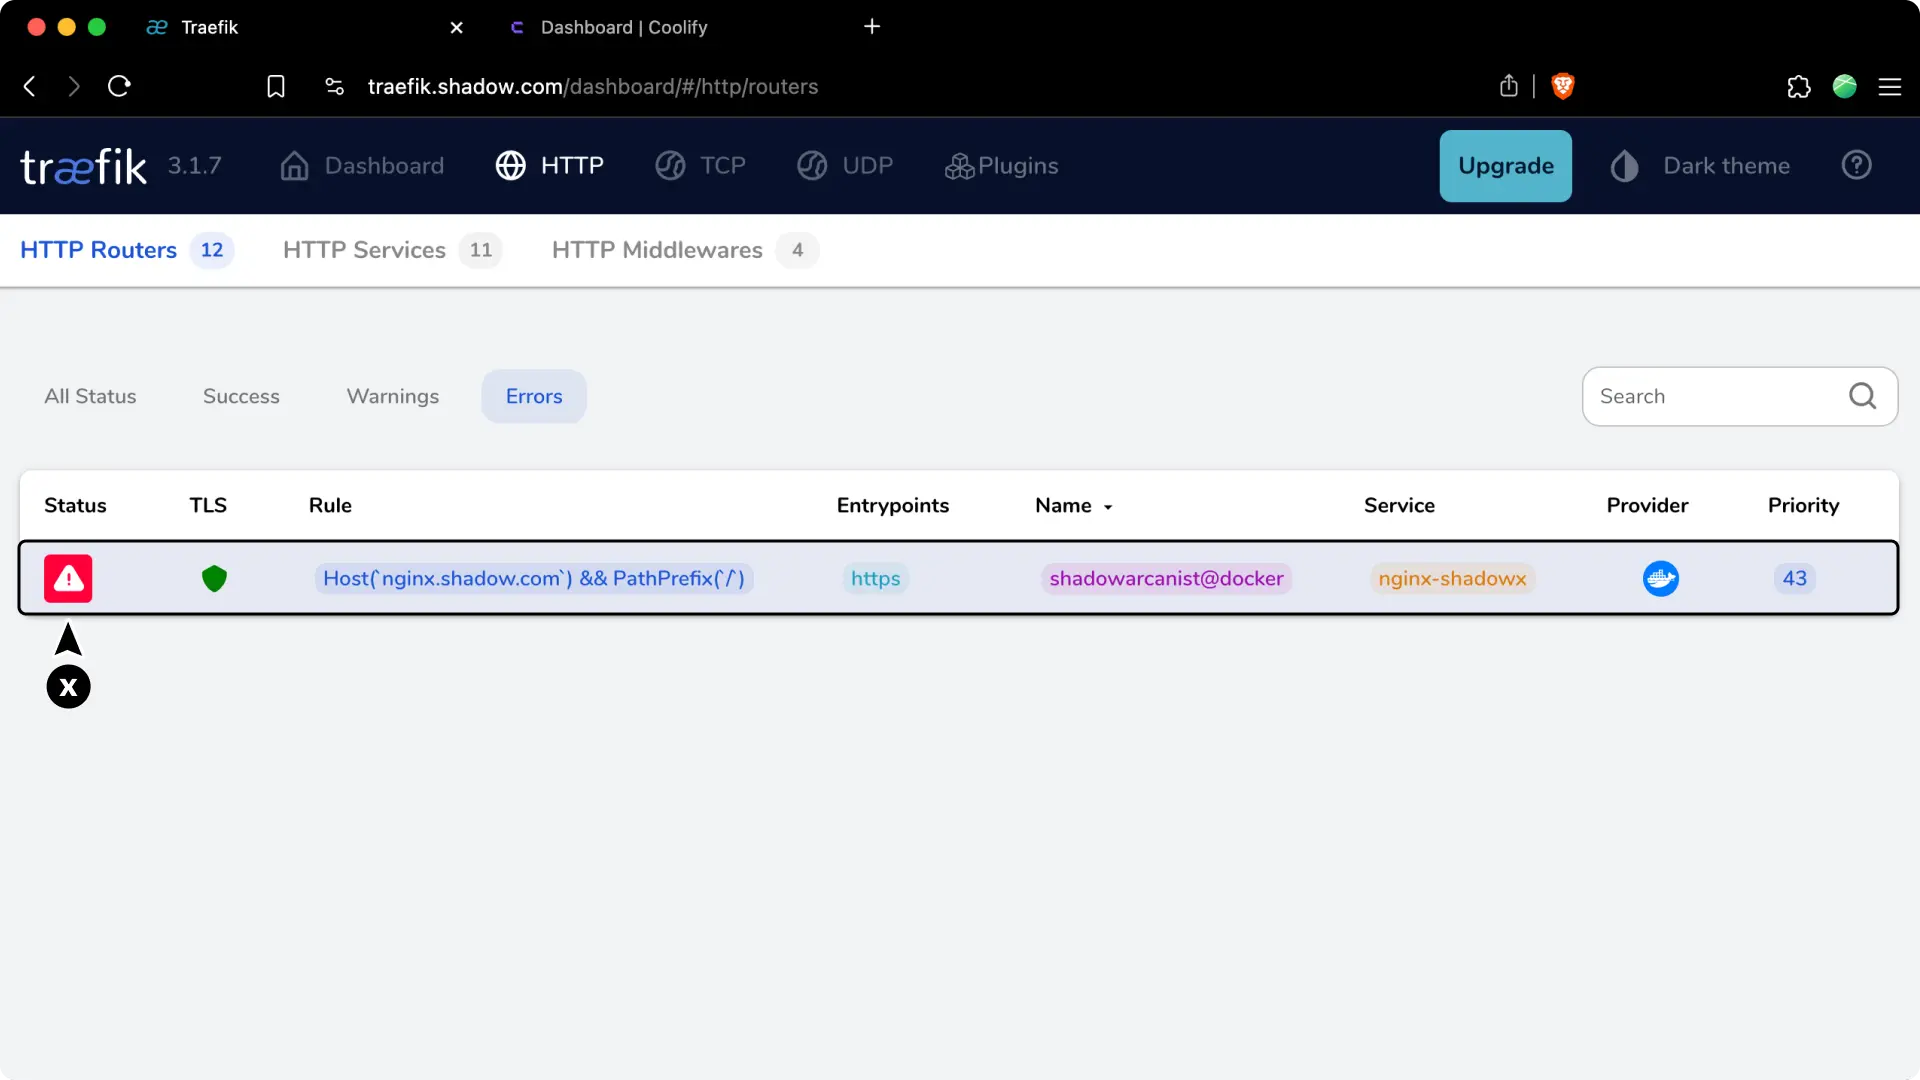
Task: Open site settings icon in address bar
Action: (x=335, y=86)
